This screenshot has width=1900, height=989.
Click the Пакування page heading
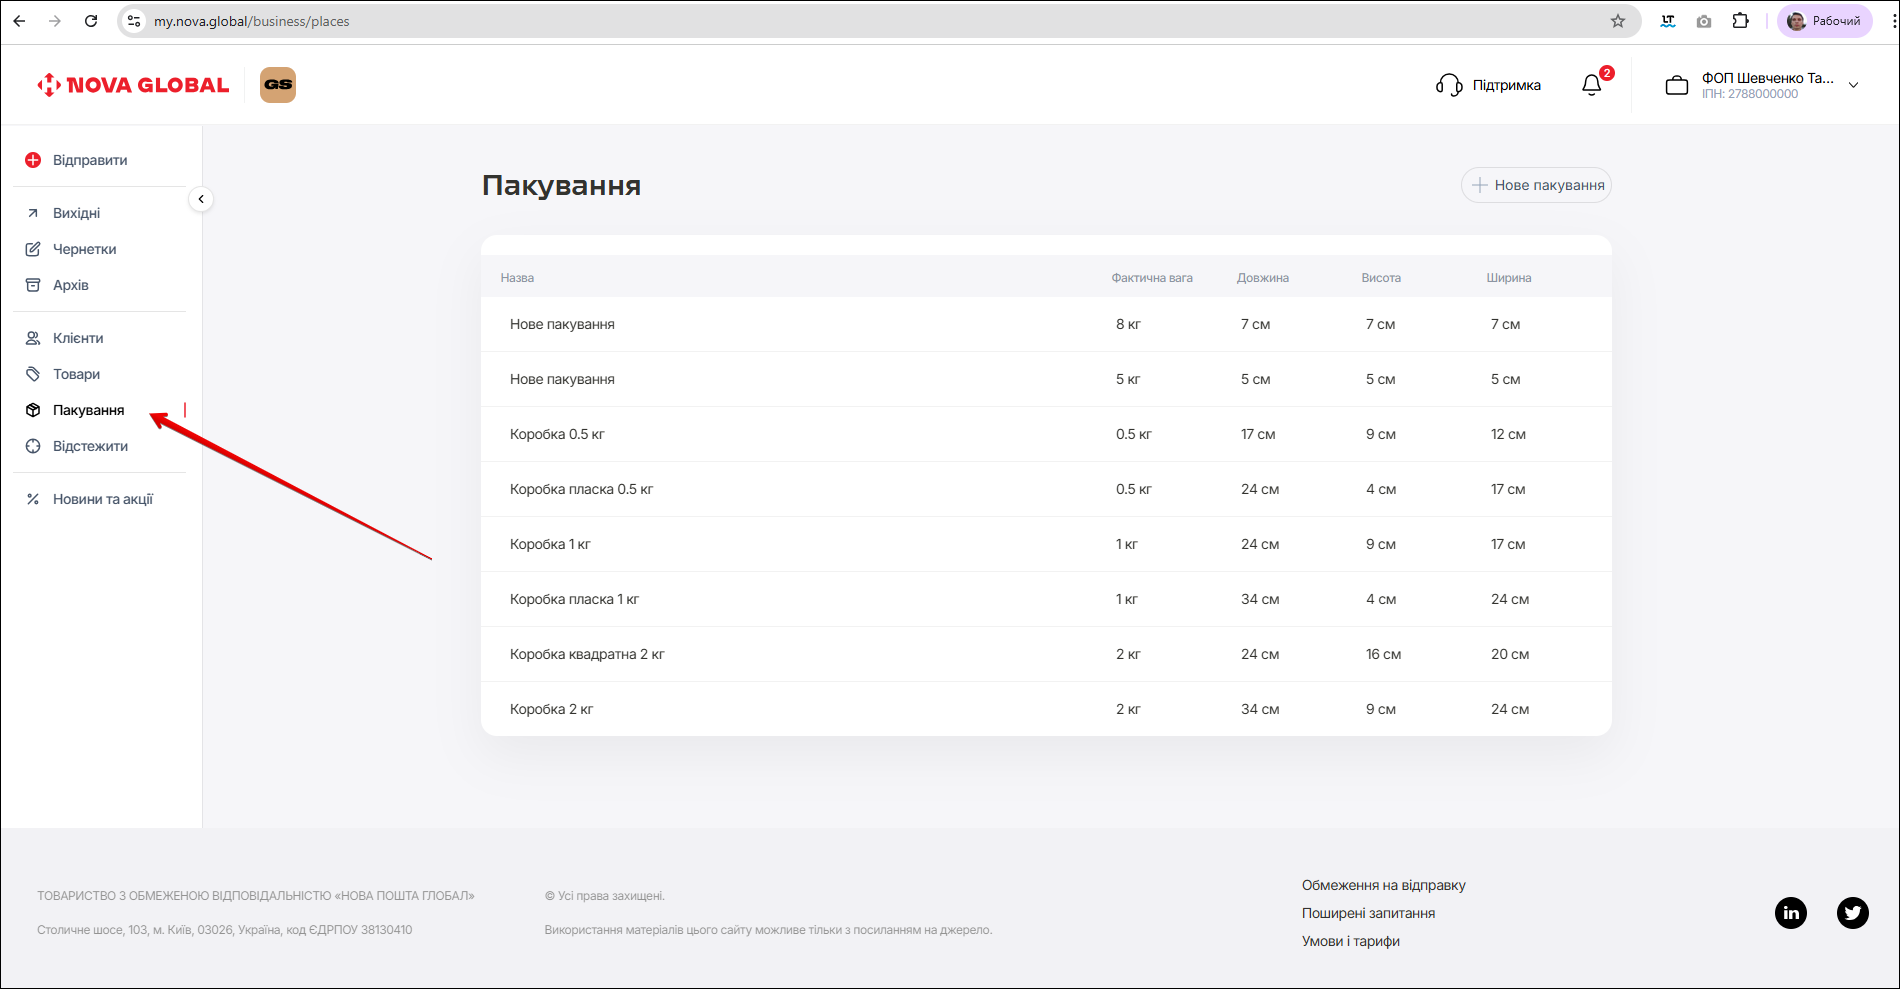561,185
